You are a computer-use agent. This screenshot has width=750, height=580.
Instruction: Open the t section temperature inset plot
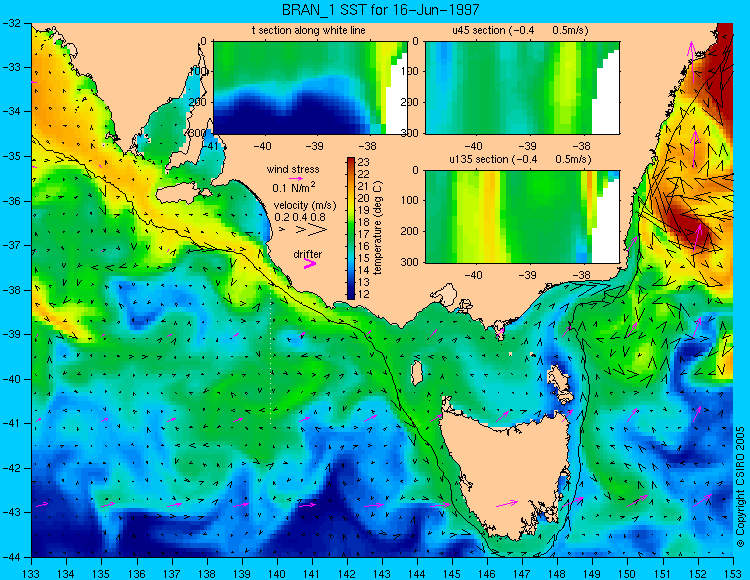(310, 88)
